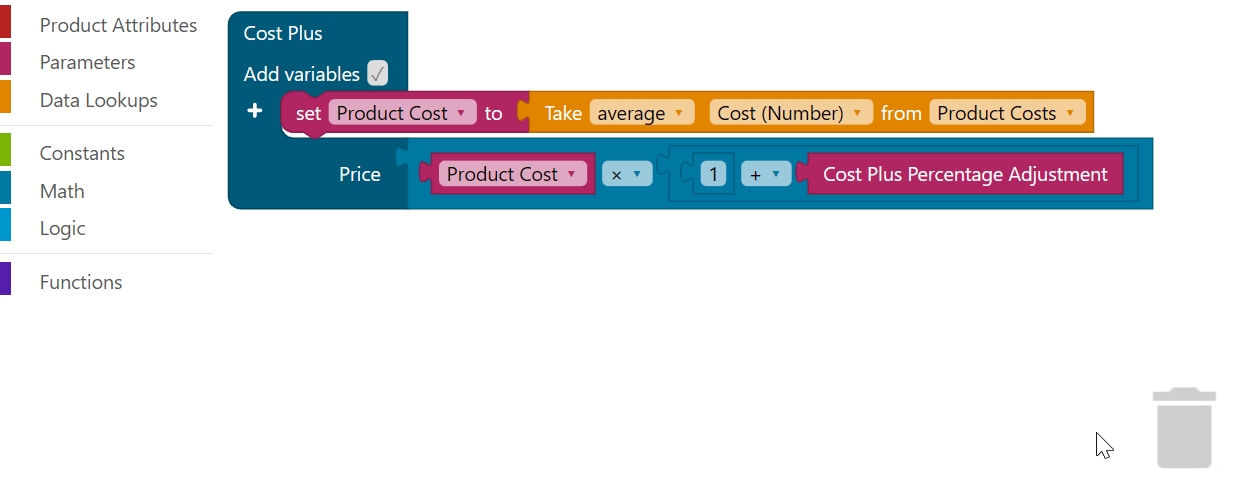1244x495 pixels.
Task: Toggle the Add variables checkbox
Action: click(377, 73)
